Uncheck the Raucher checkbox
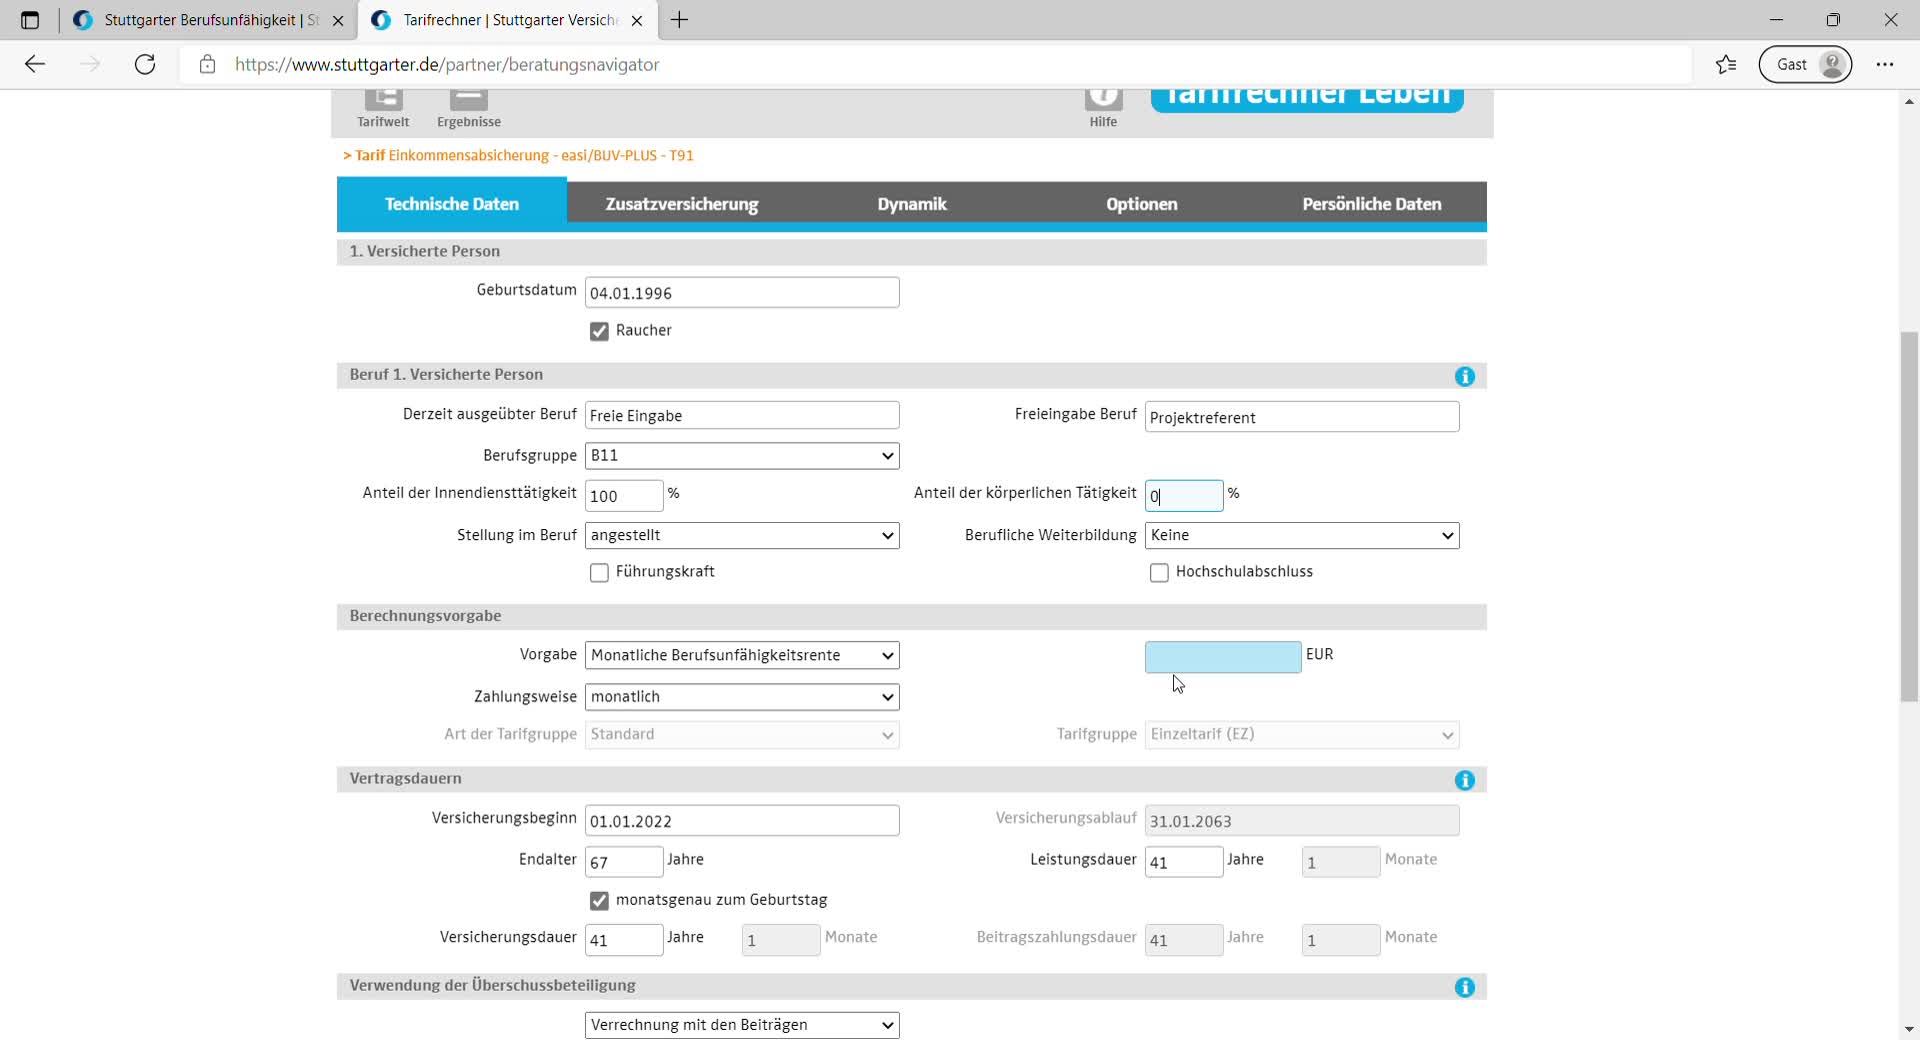This screenshot has height=1040, width=1920. [599, 331]
